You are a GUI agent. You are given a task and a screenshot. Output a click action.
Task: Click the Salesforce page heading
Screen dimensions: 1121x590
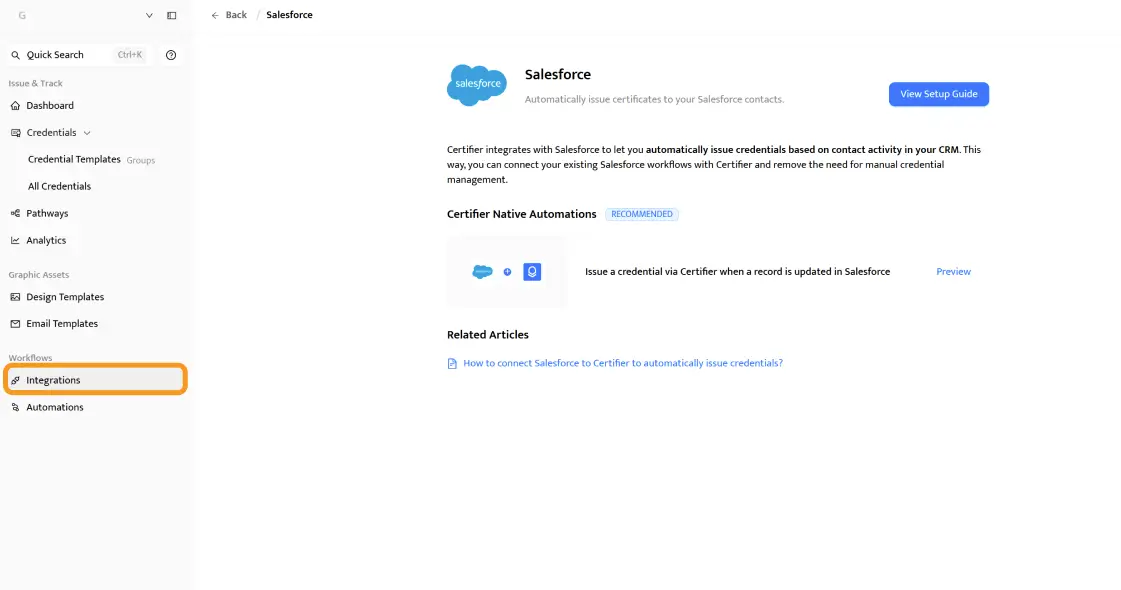pyautogui.click(x=558, y=74)
